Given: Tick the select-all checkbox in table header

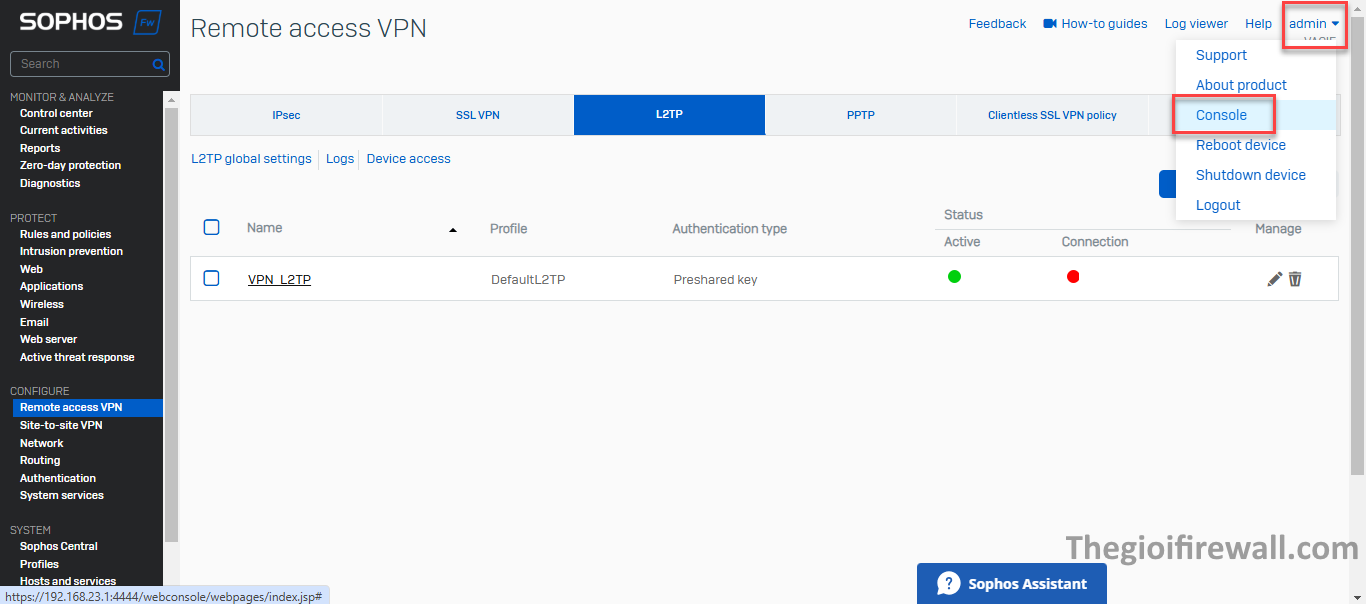Looking at the screenshot, I should 211,227.
